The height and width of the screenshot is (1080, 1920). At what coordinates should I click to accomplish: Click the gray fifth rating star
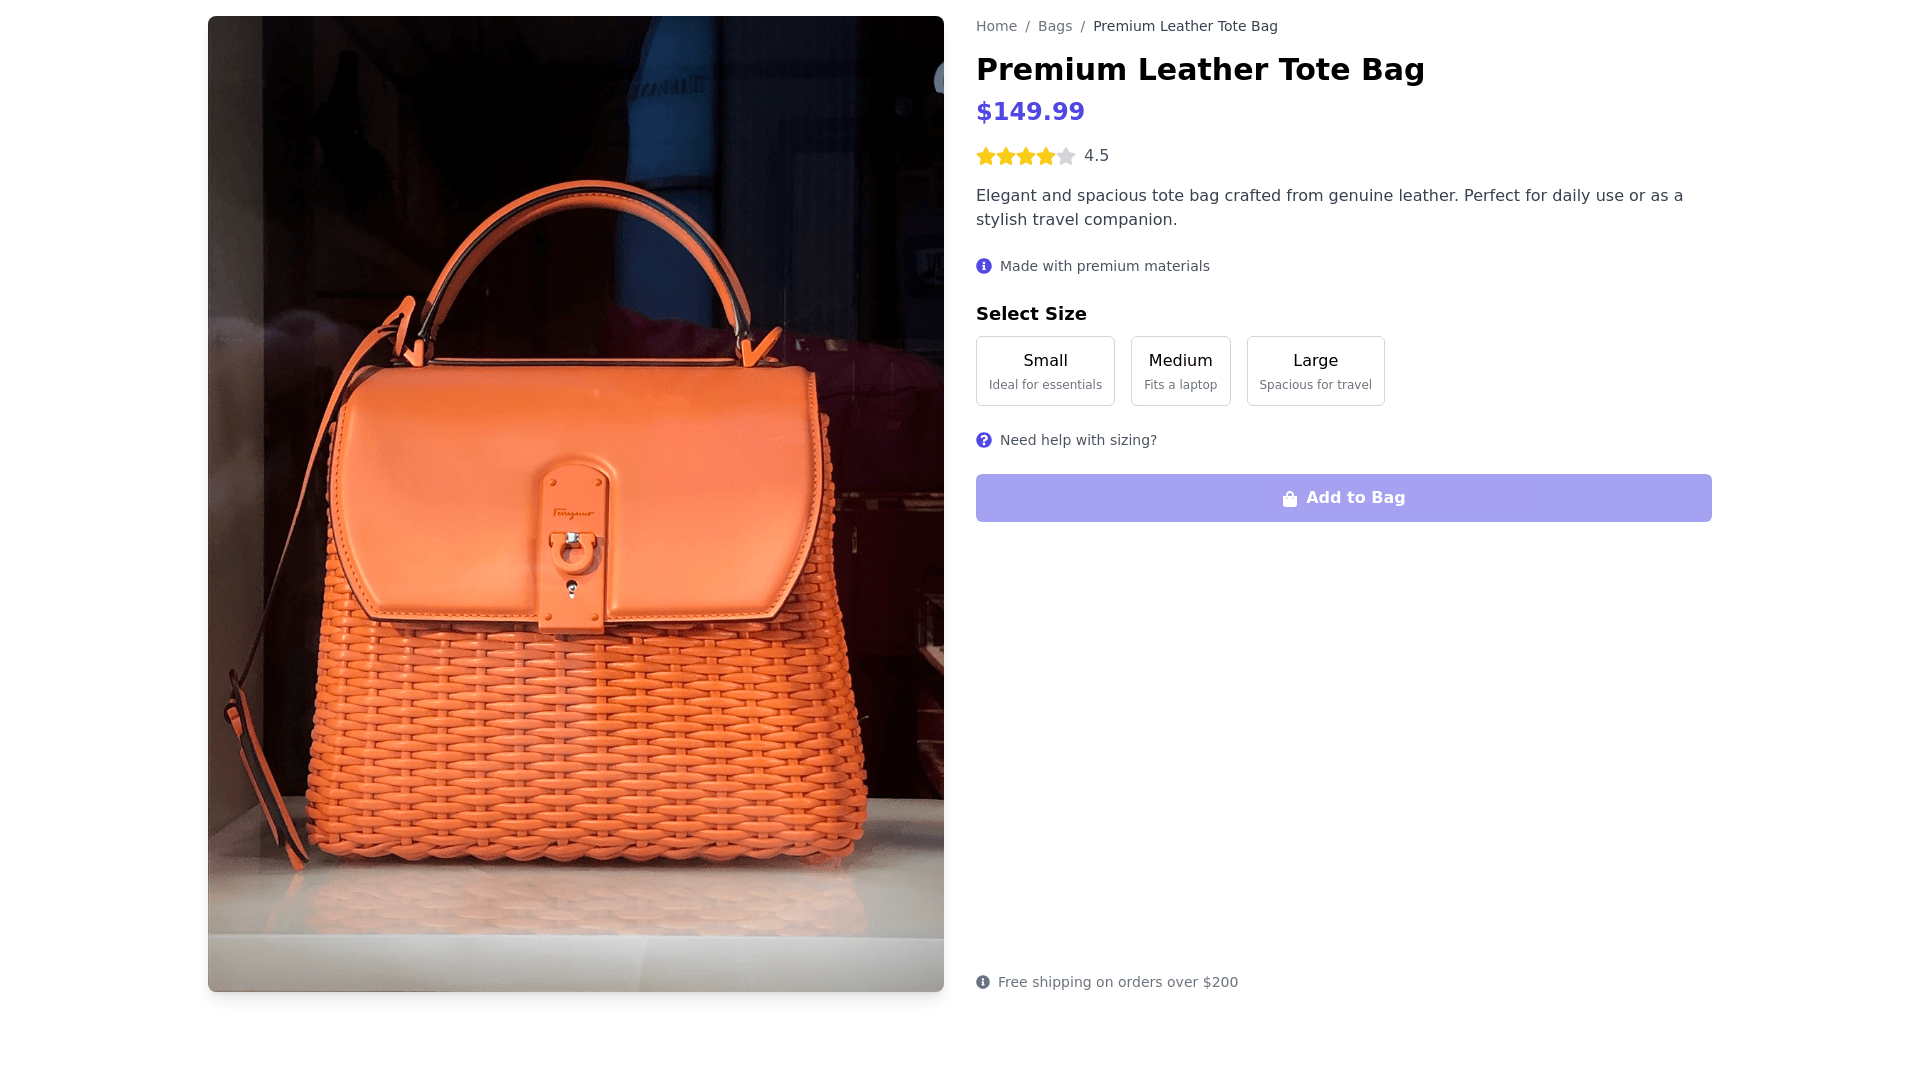(1066, 156)
